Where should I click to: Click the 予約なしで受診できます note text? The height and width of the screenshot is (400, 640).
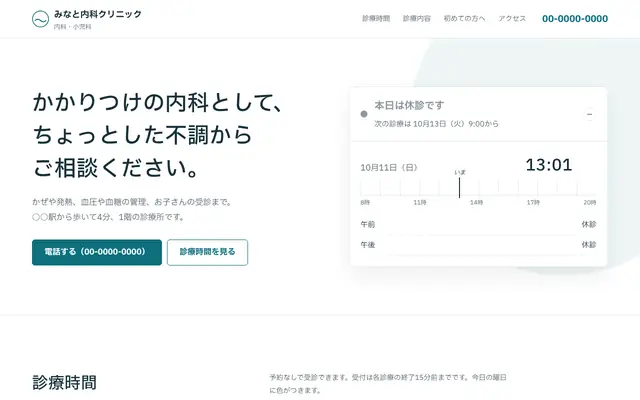coord(388,384)
